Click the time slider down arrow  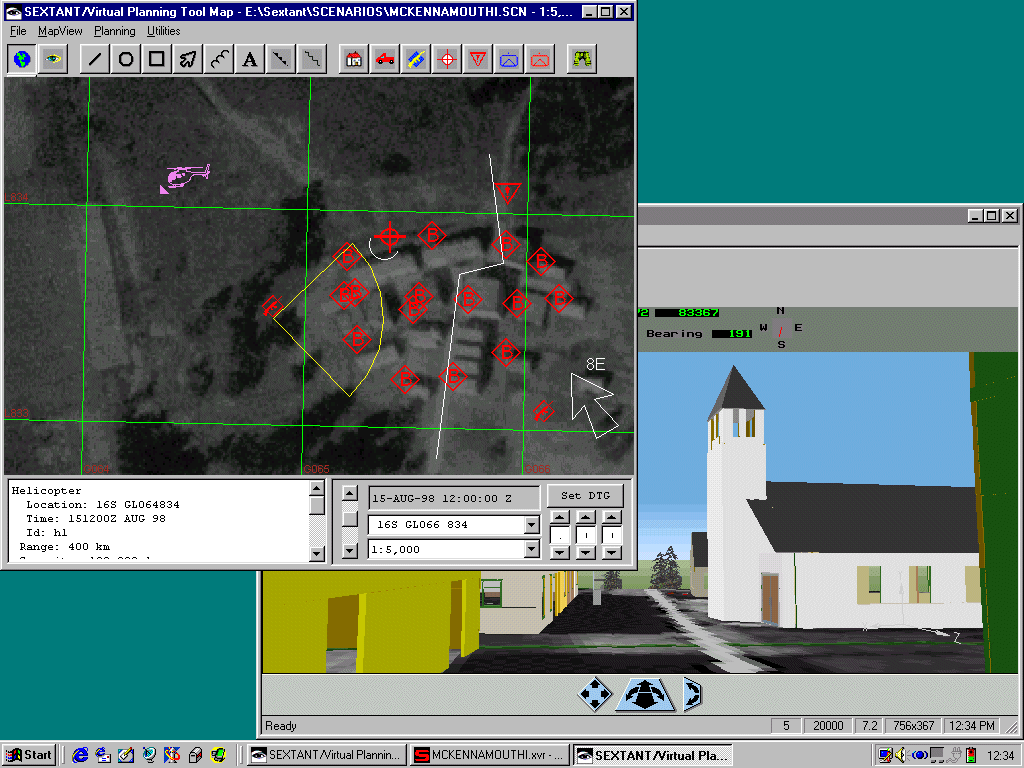(350, 551)
